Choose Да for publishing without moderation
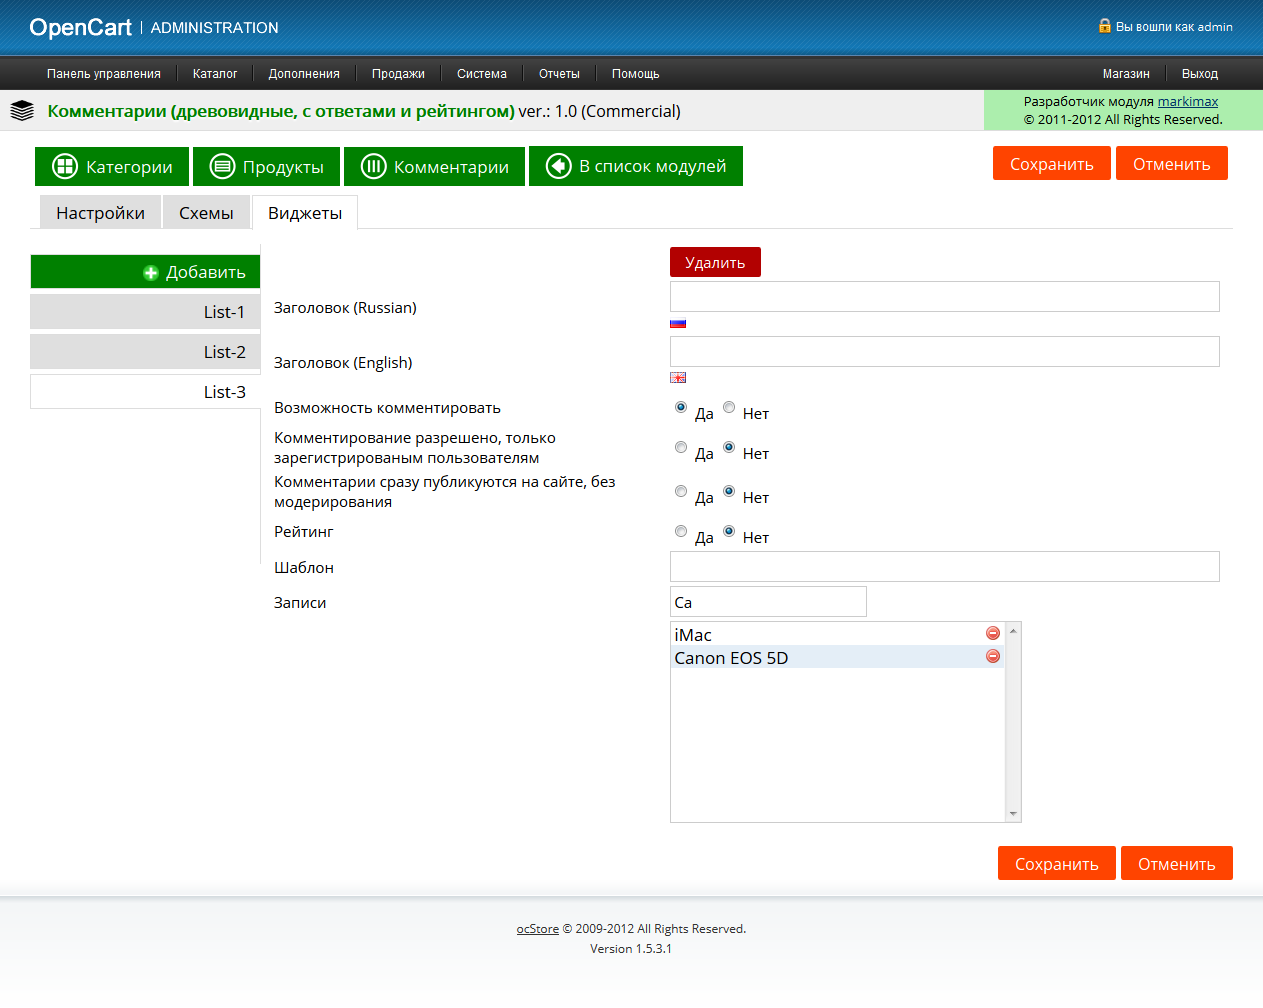Viewport: 1263px width, 1008px height. point(681,491)
